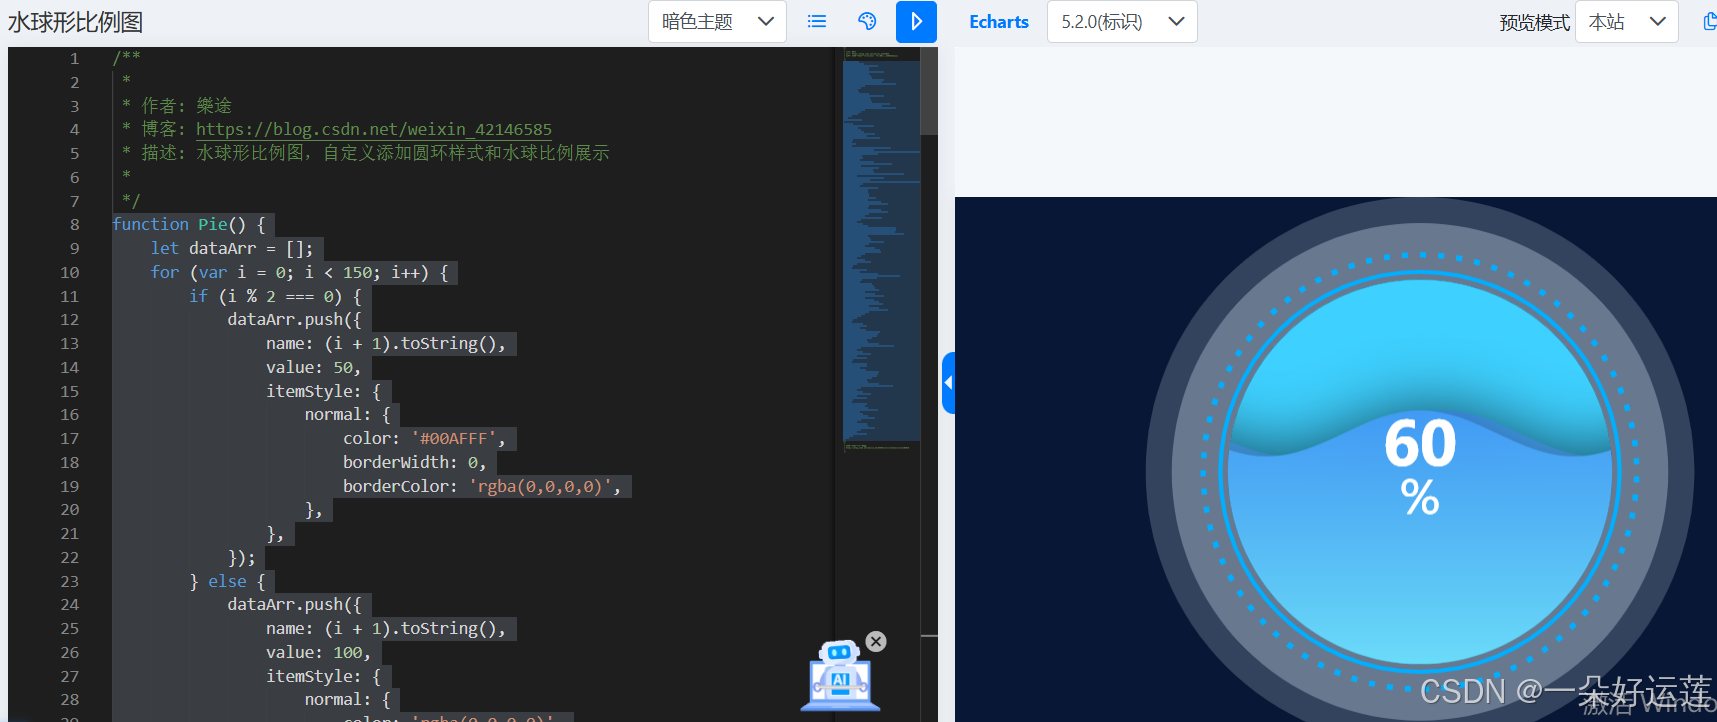Click the 'if (i % 2 === 0) {' line
The width and height of the screenshot is (1717, 722).
[x=275, y=296]
